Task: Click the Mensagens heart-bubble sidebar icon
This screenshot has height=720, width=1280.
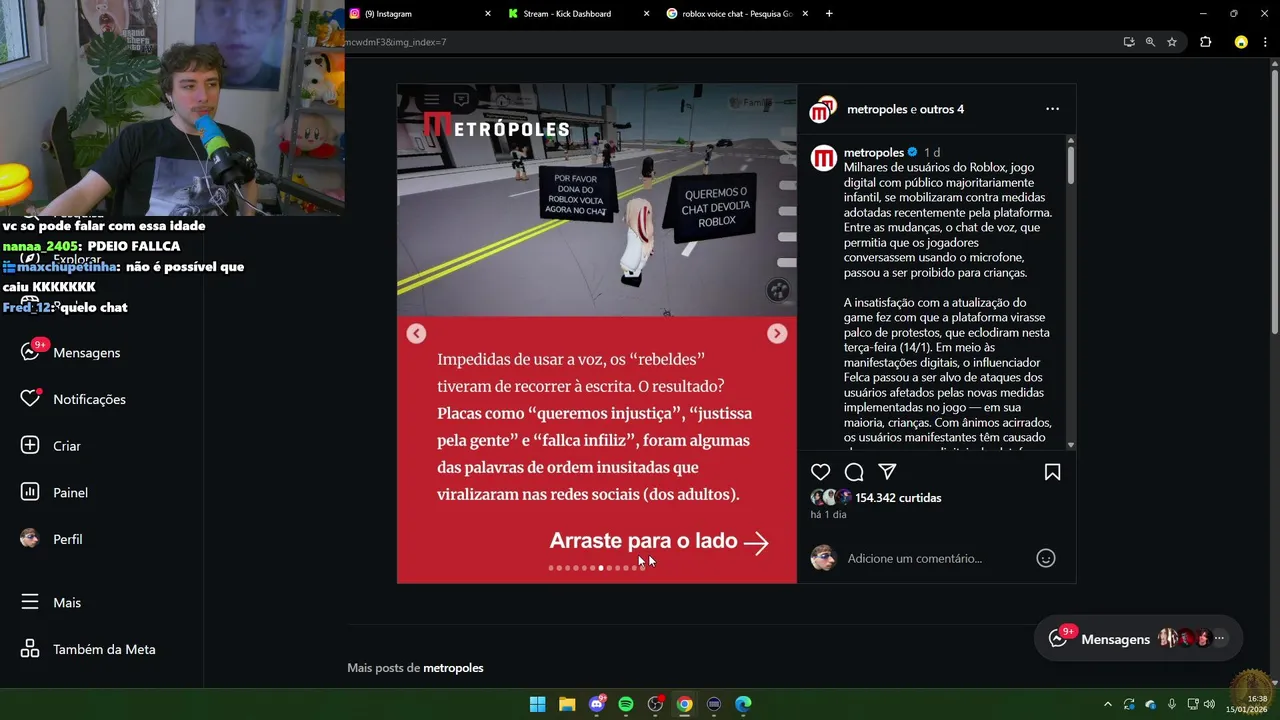Action: [31, 352]
